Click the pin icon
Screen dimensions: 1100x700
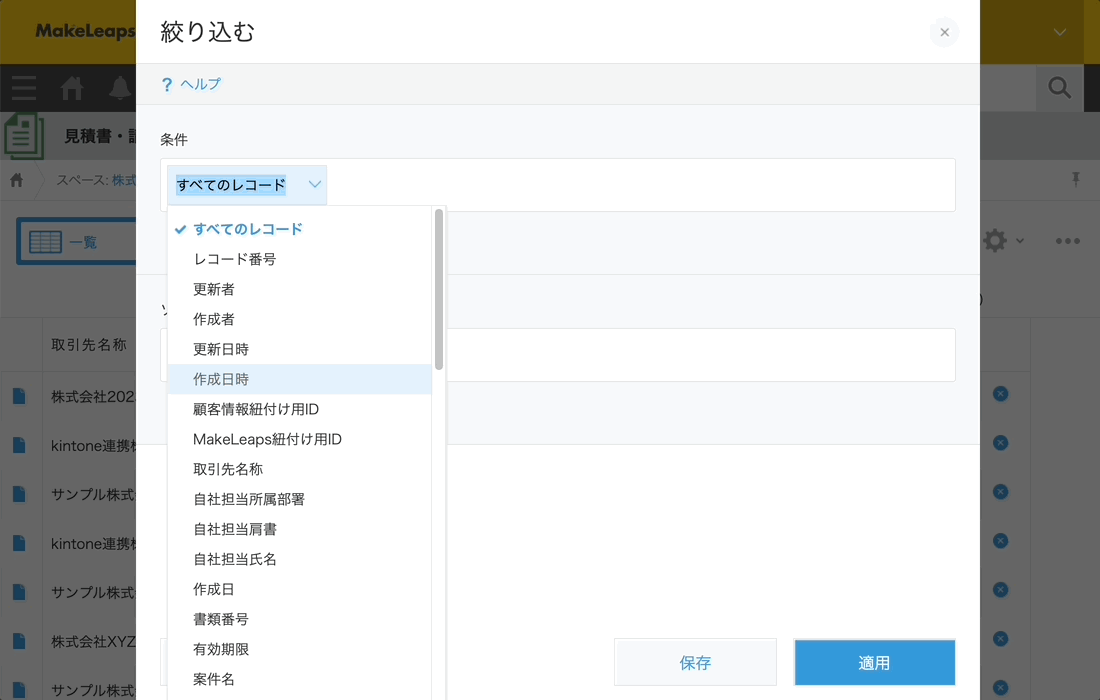tap(1075, 180)
